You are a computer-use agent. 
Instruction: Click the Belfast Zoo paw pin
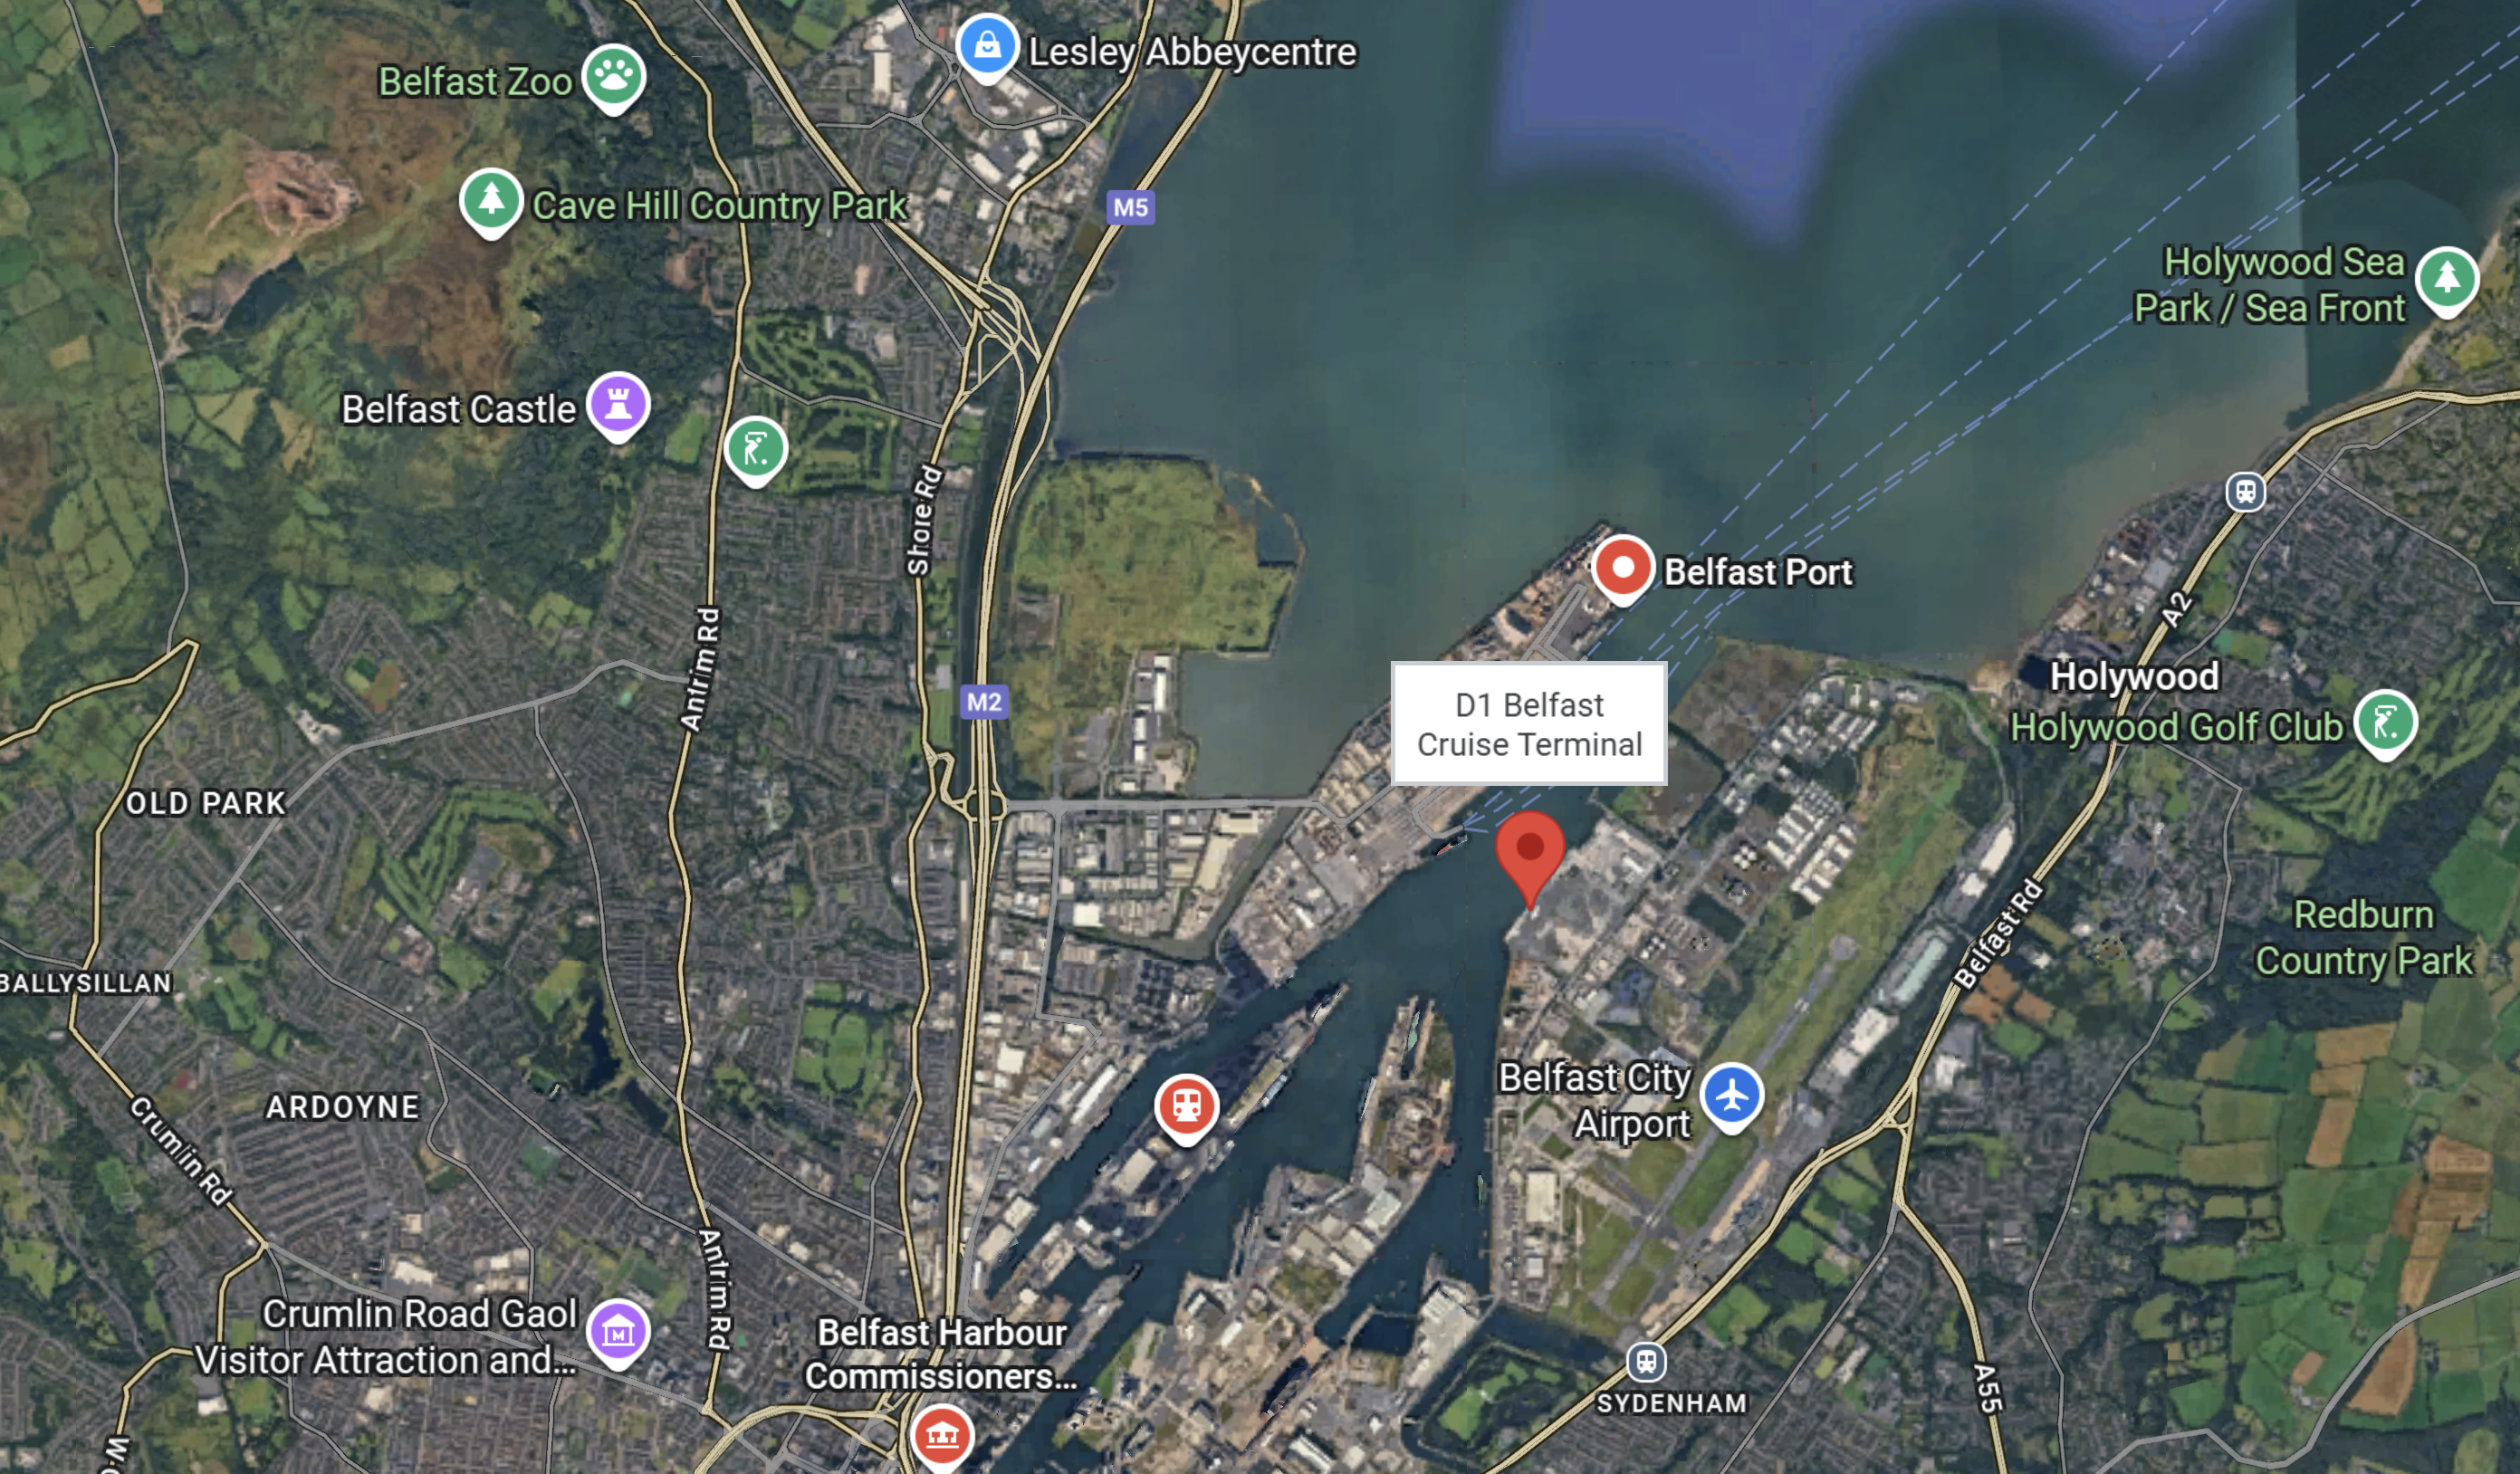[614, 78]
